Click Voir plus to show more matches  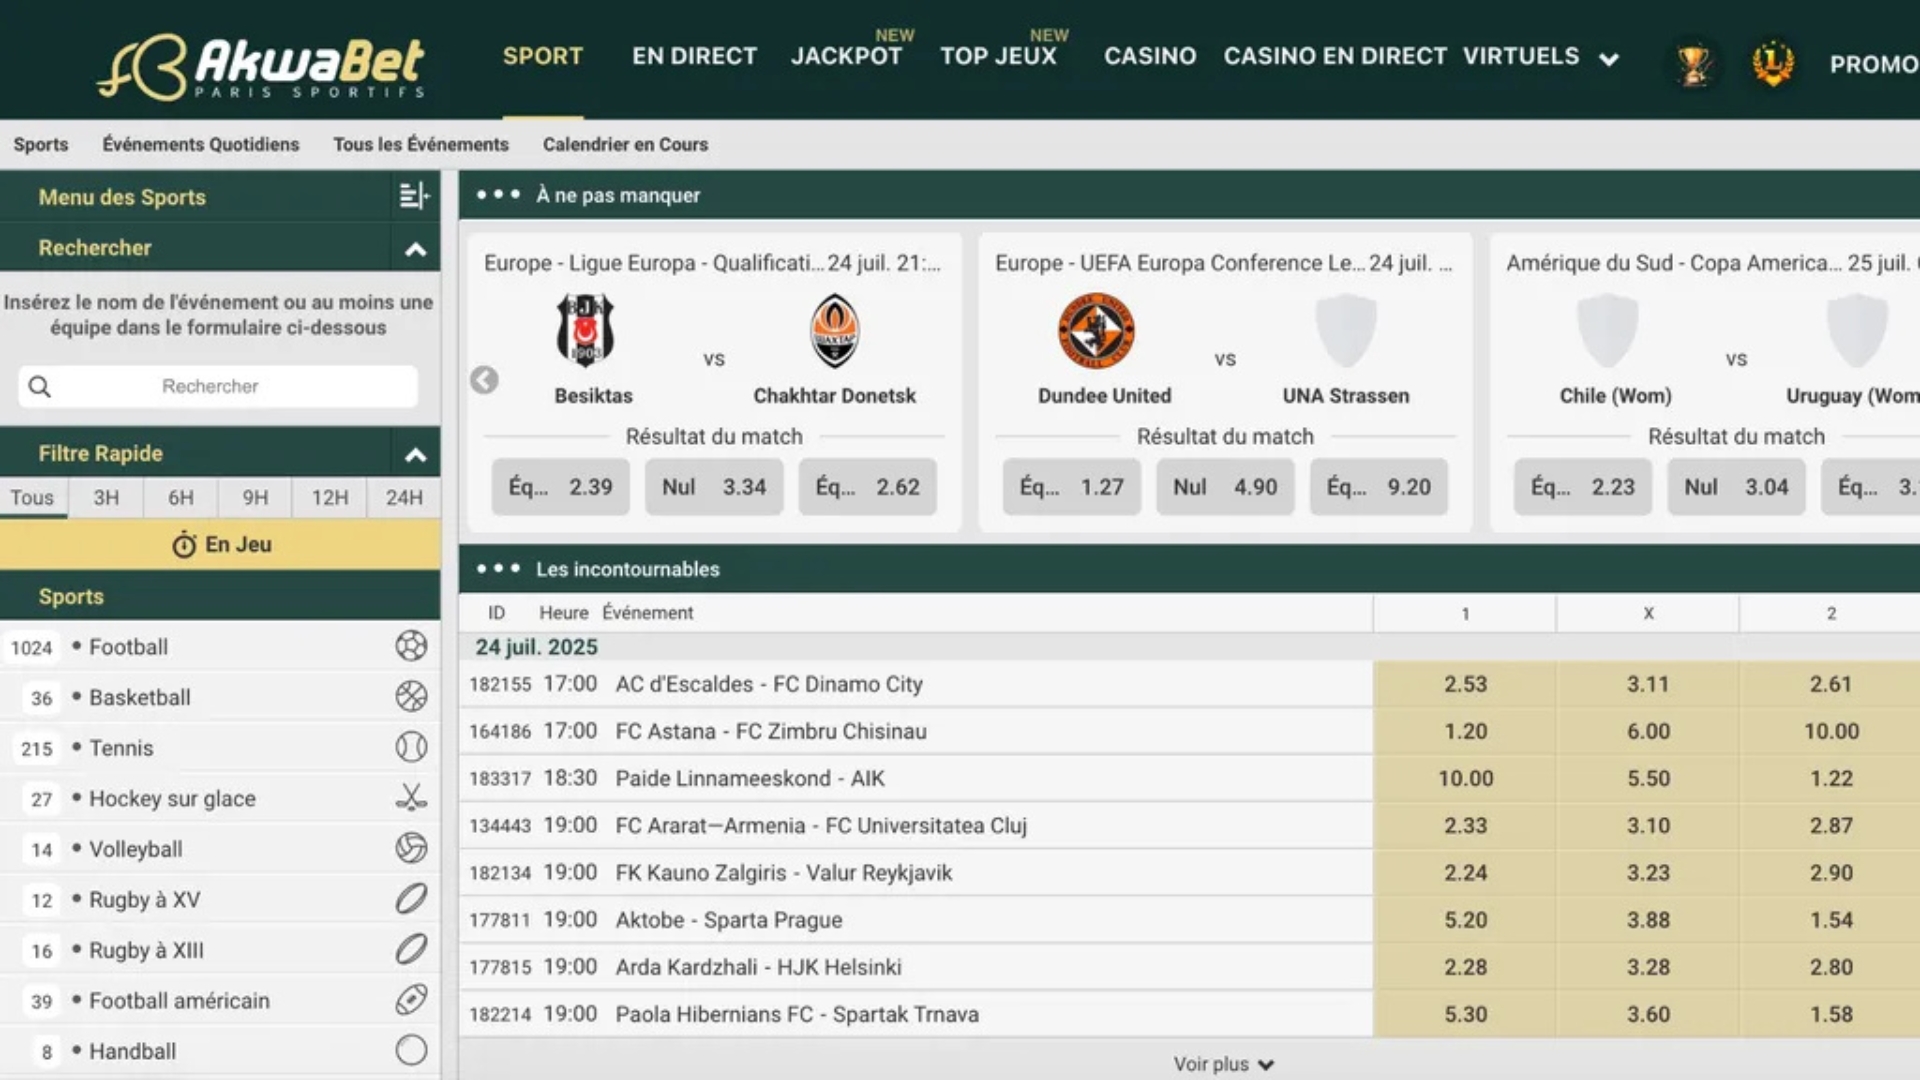(1224, 1063)
